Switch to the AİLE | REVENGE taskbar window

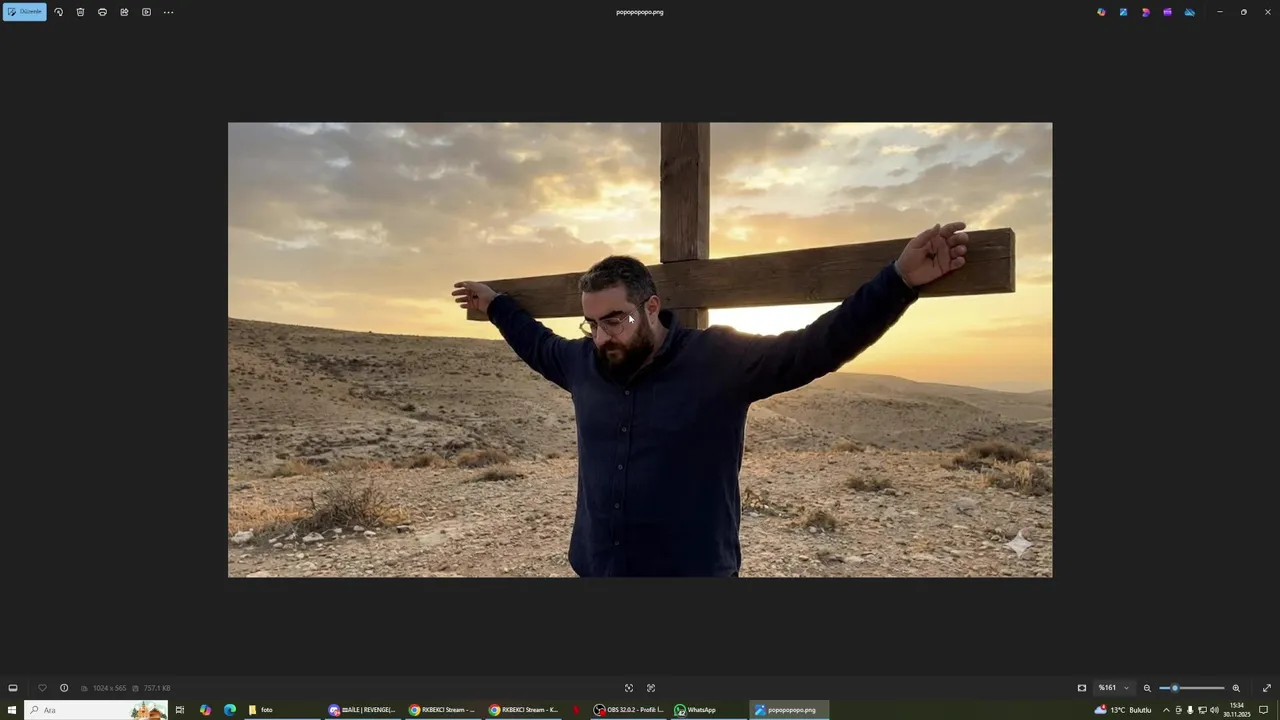coord(364,710)
